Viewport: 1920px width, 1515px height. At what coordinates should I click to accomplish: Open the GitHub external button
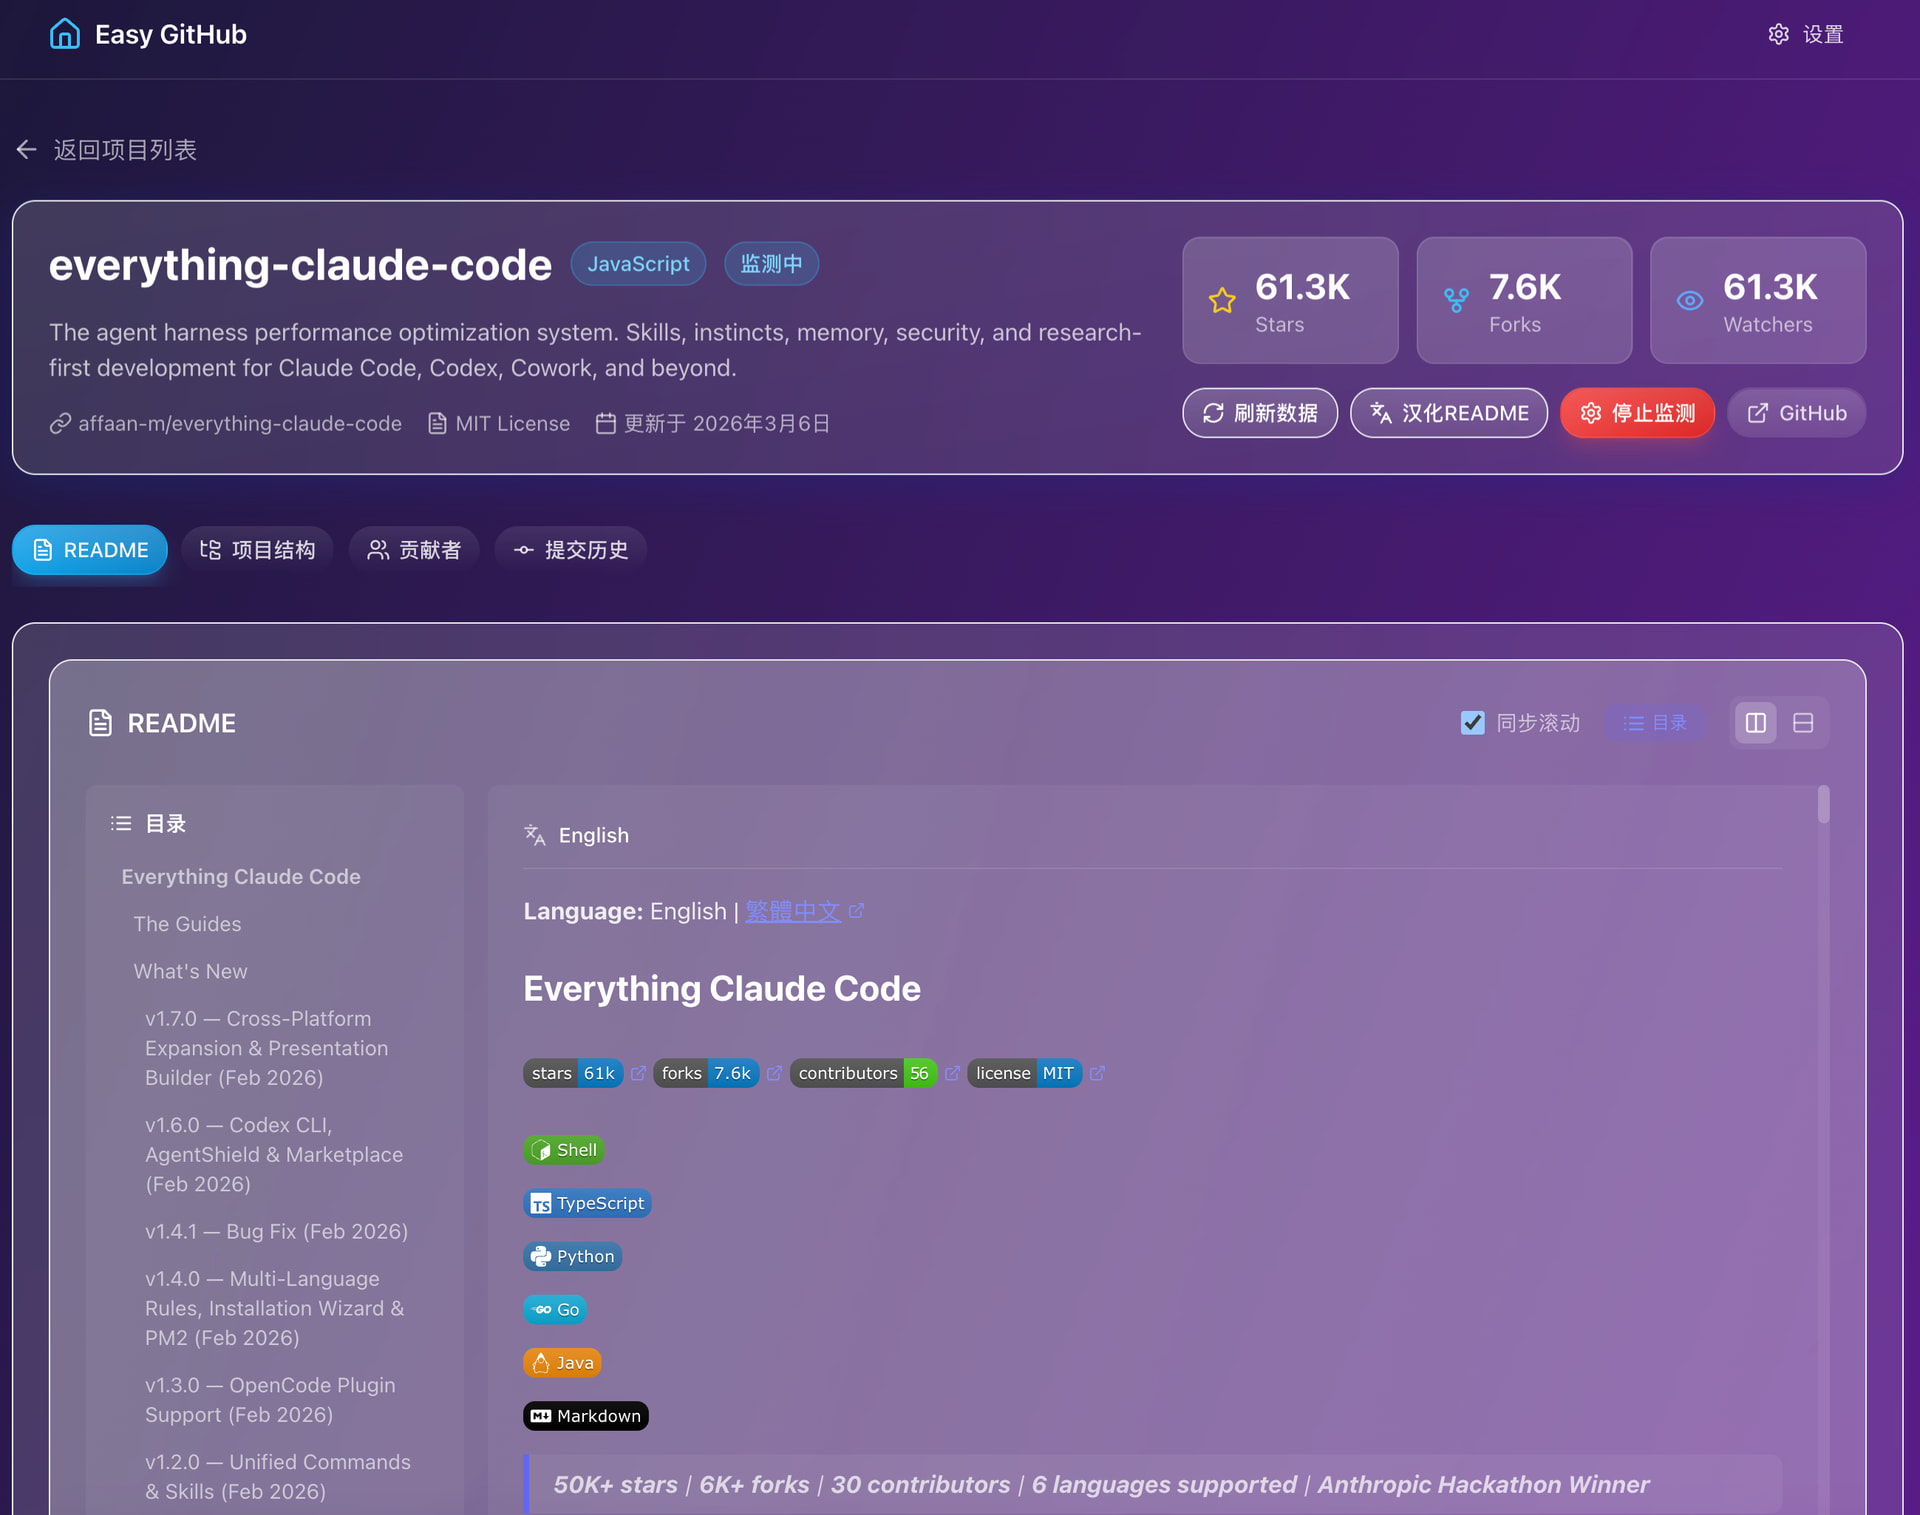1796,413
